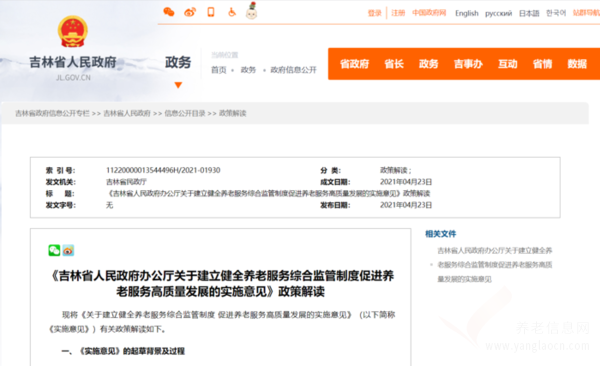
Task: Open the mobile phone version icon
Action: pos(211,12)
